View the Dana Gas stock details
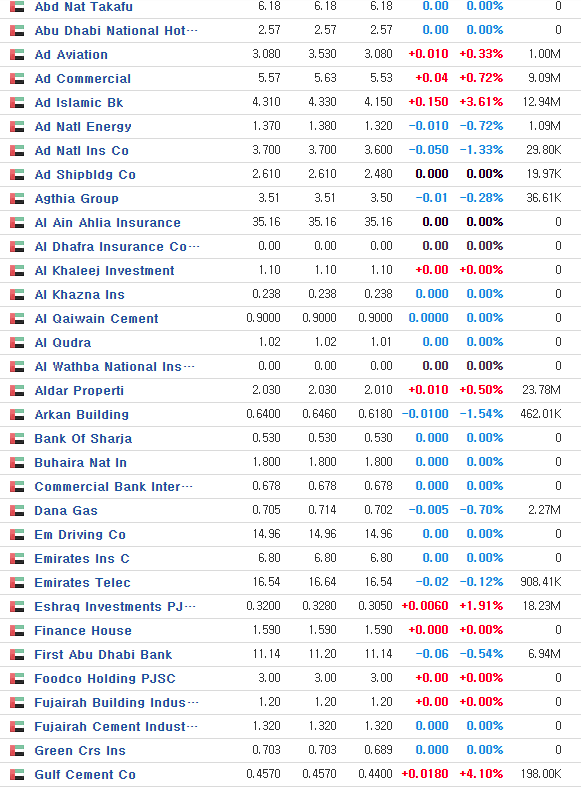The image size is (581, 791). (66, 511)
